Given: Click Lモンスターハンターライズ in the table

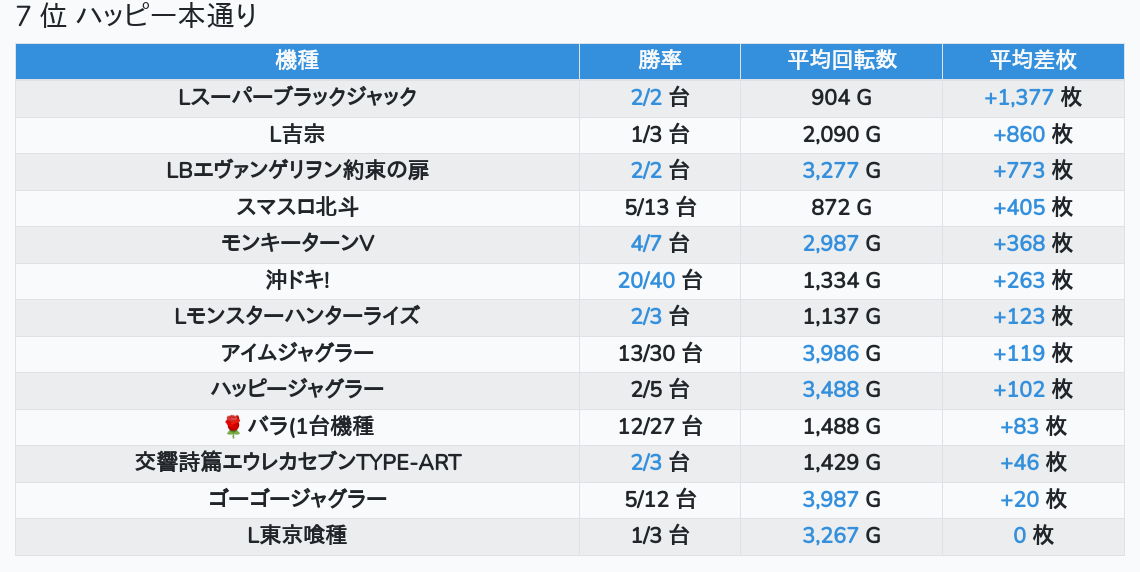Looking at the screenshot, I should (x=297, y=317).
